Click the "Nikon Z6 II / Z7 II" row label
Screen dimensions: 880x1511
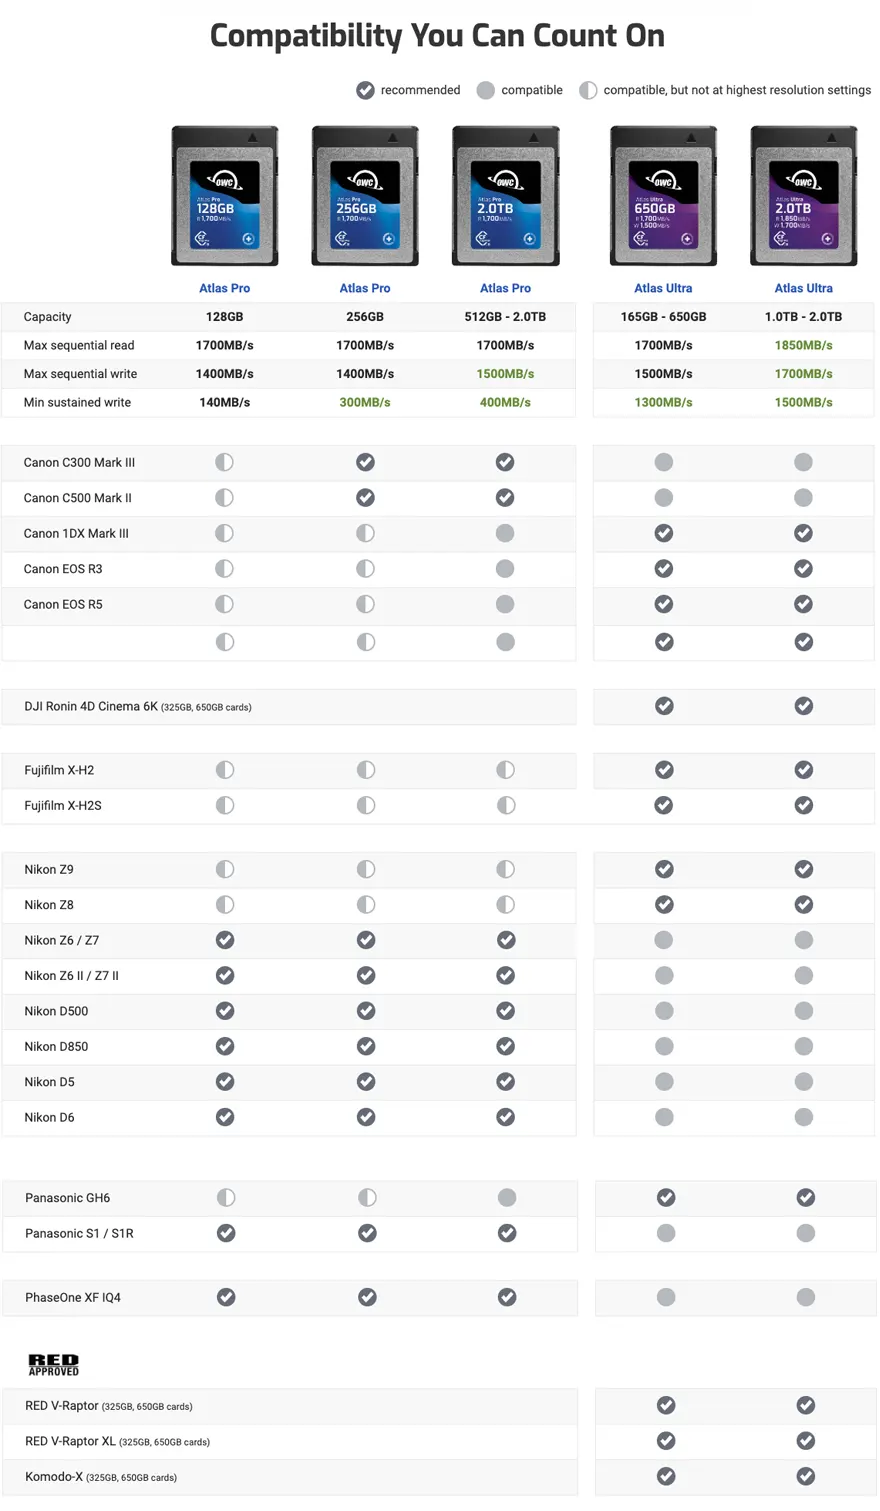[x=71, y=975]
